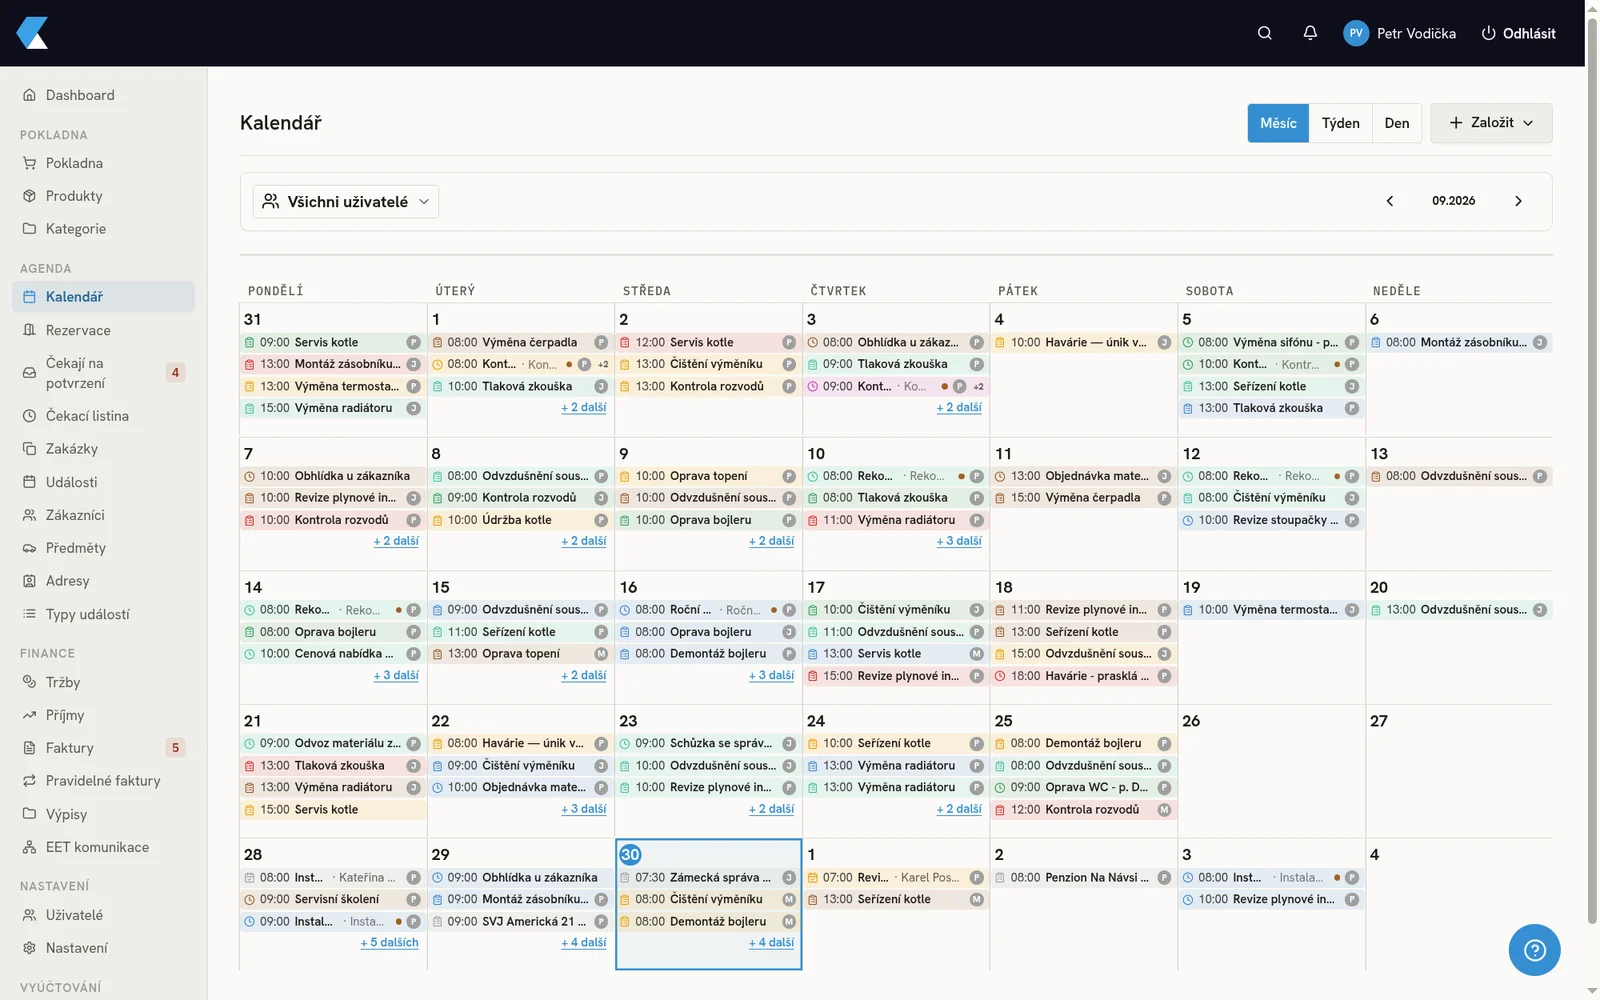Image resolution: width=1600 pixels, height=1000 pixels.
Task: Open the search icon in top bar
Action: 1265,33
